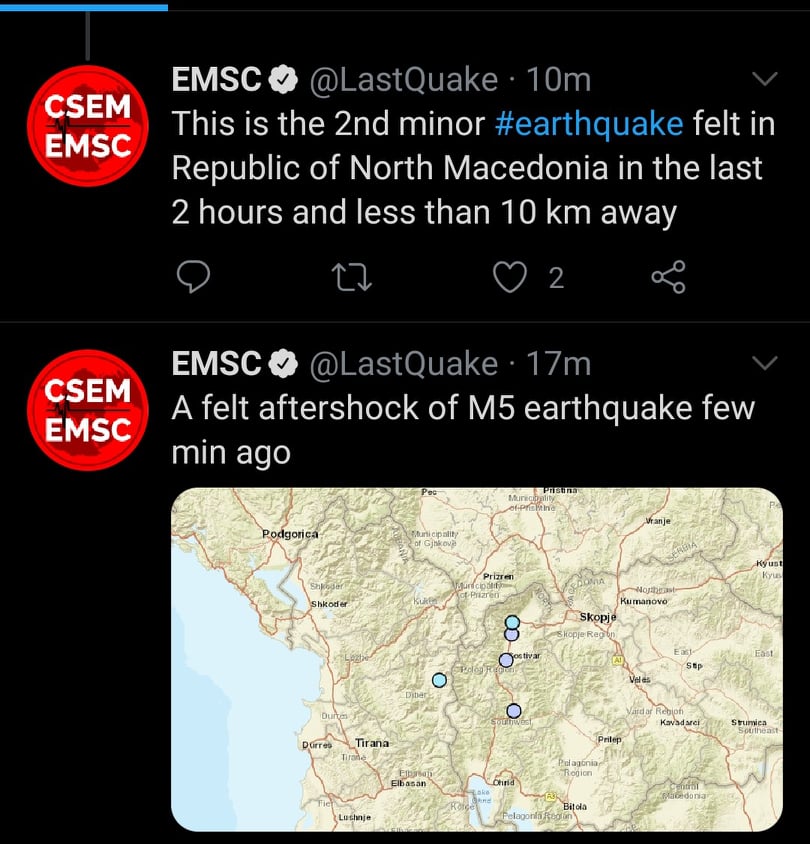
Task: Open EMSC avatar on aftershock tweet
Action: pos(87,410)
